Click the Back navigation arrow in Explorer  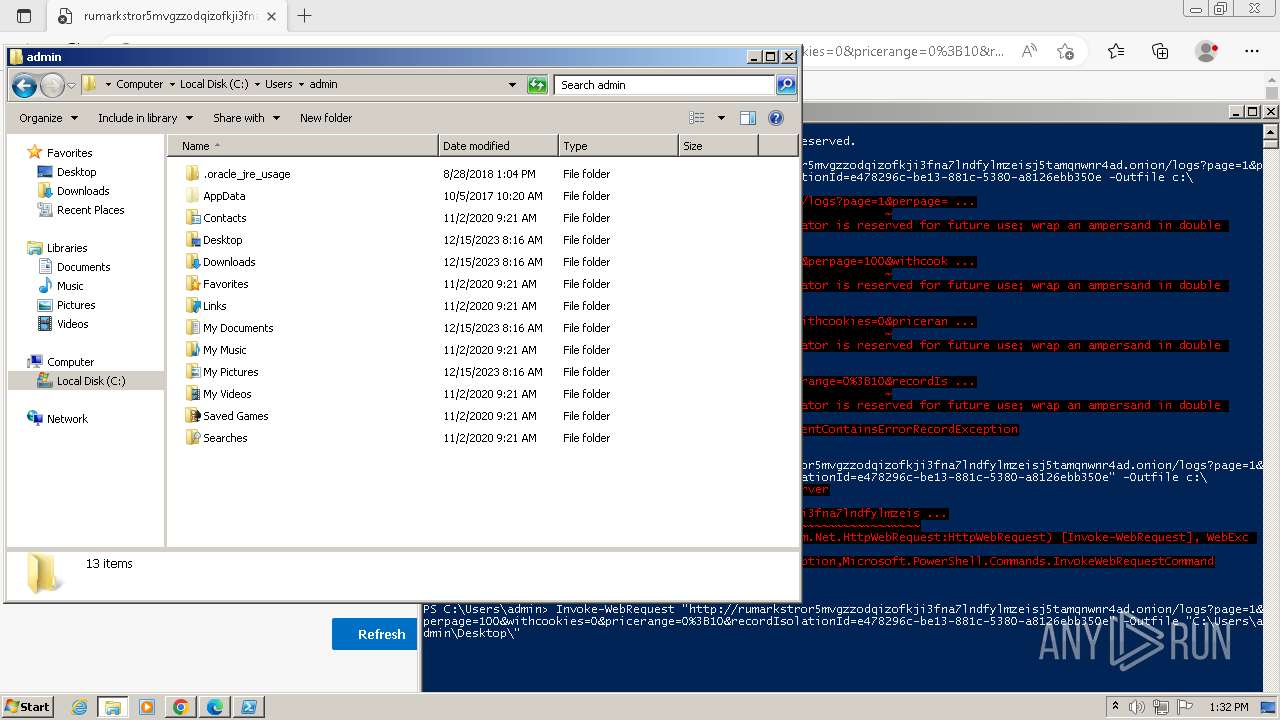click(24, 85)
